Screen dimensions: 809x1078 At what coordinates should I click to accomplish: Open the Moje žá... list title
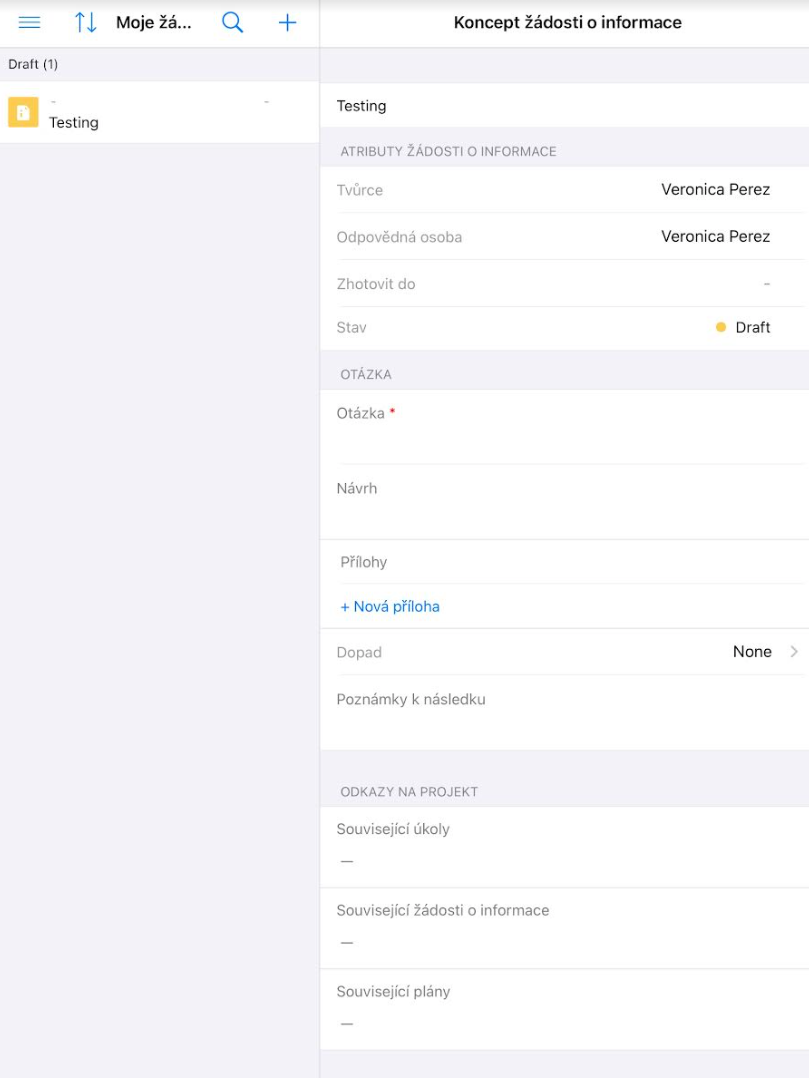153,23
